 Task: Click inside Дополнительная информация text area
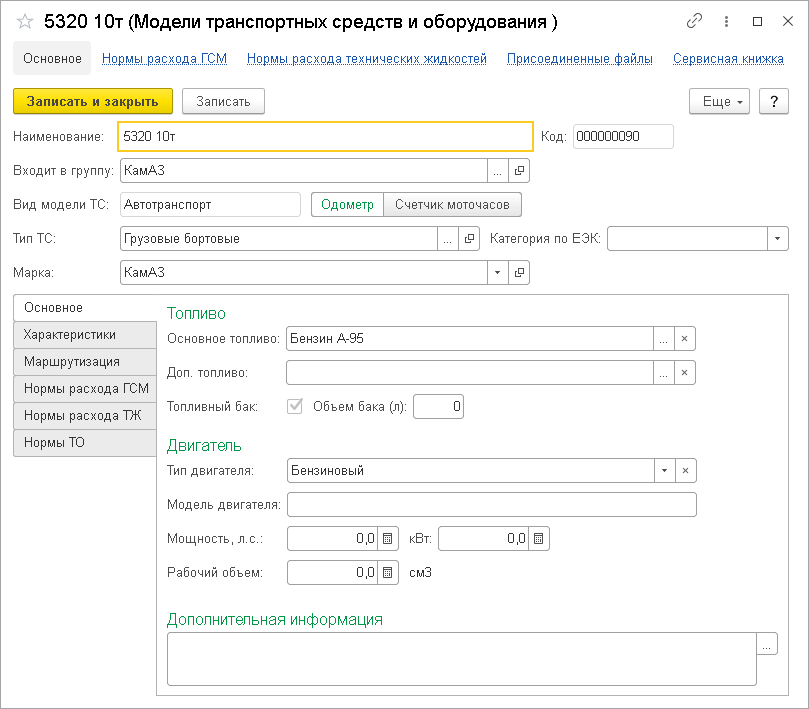(x=462, y=659)
